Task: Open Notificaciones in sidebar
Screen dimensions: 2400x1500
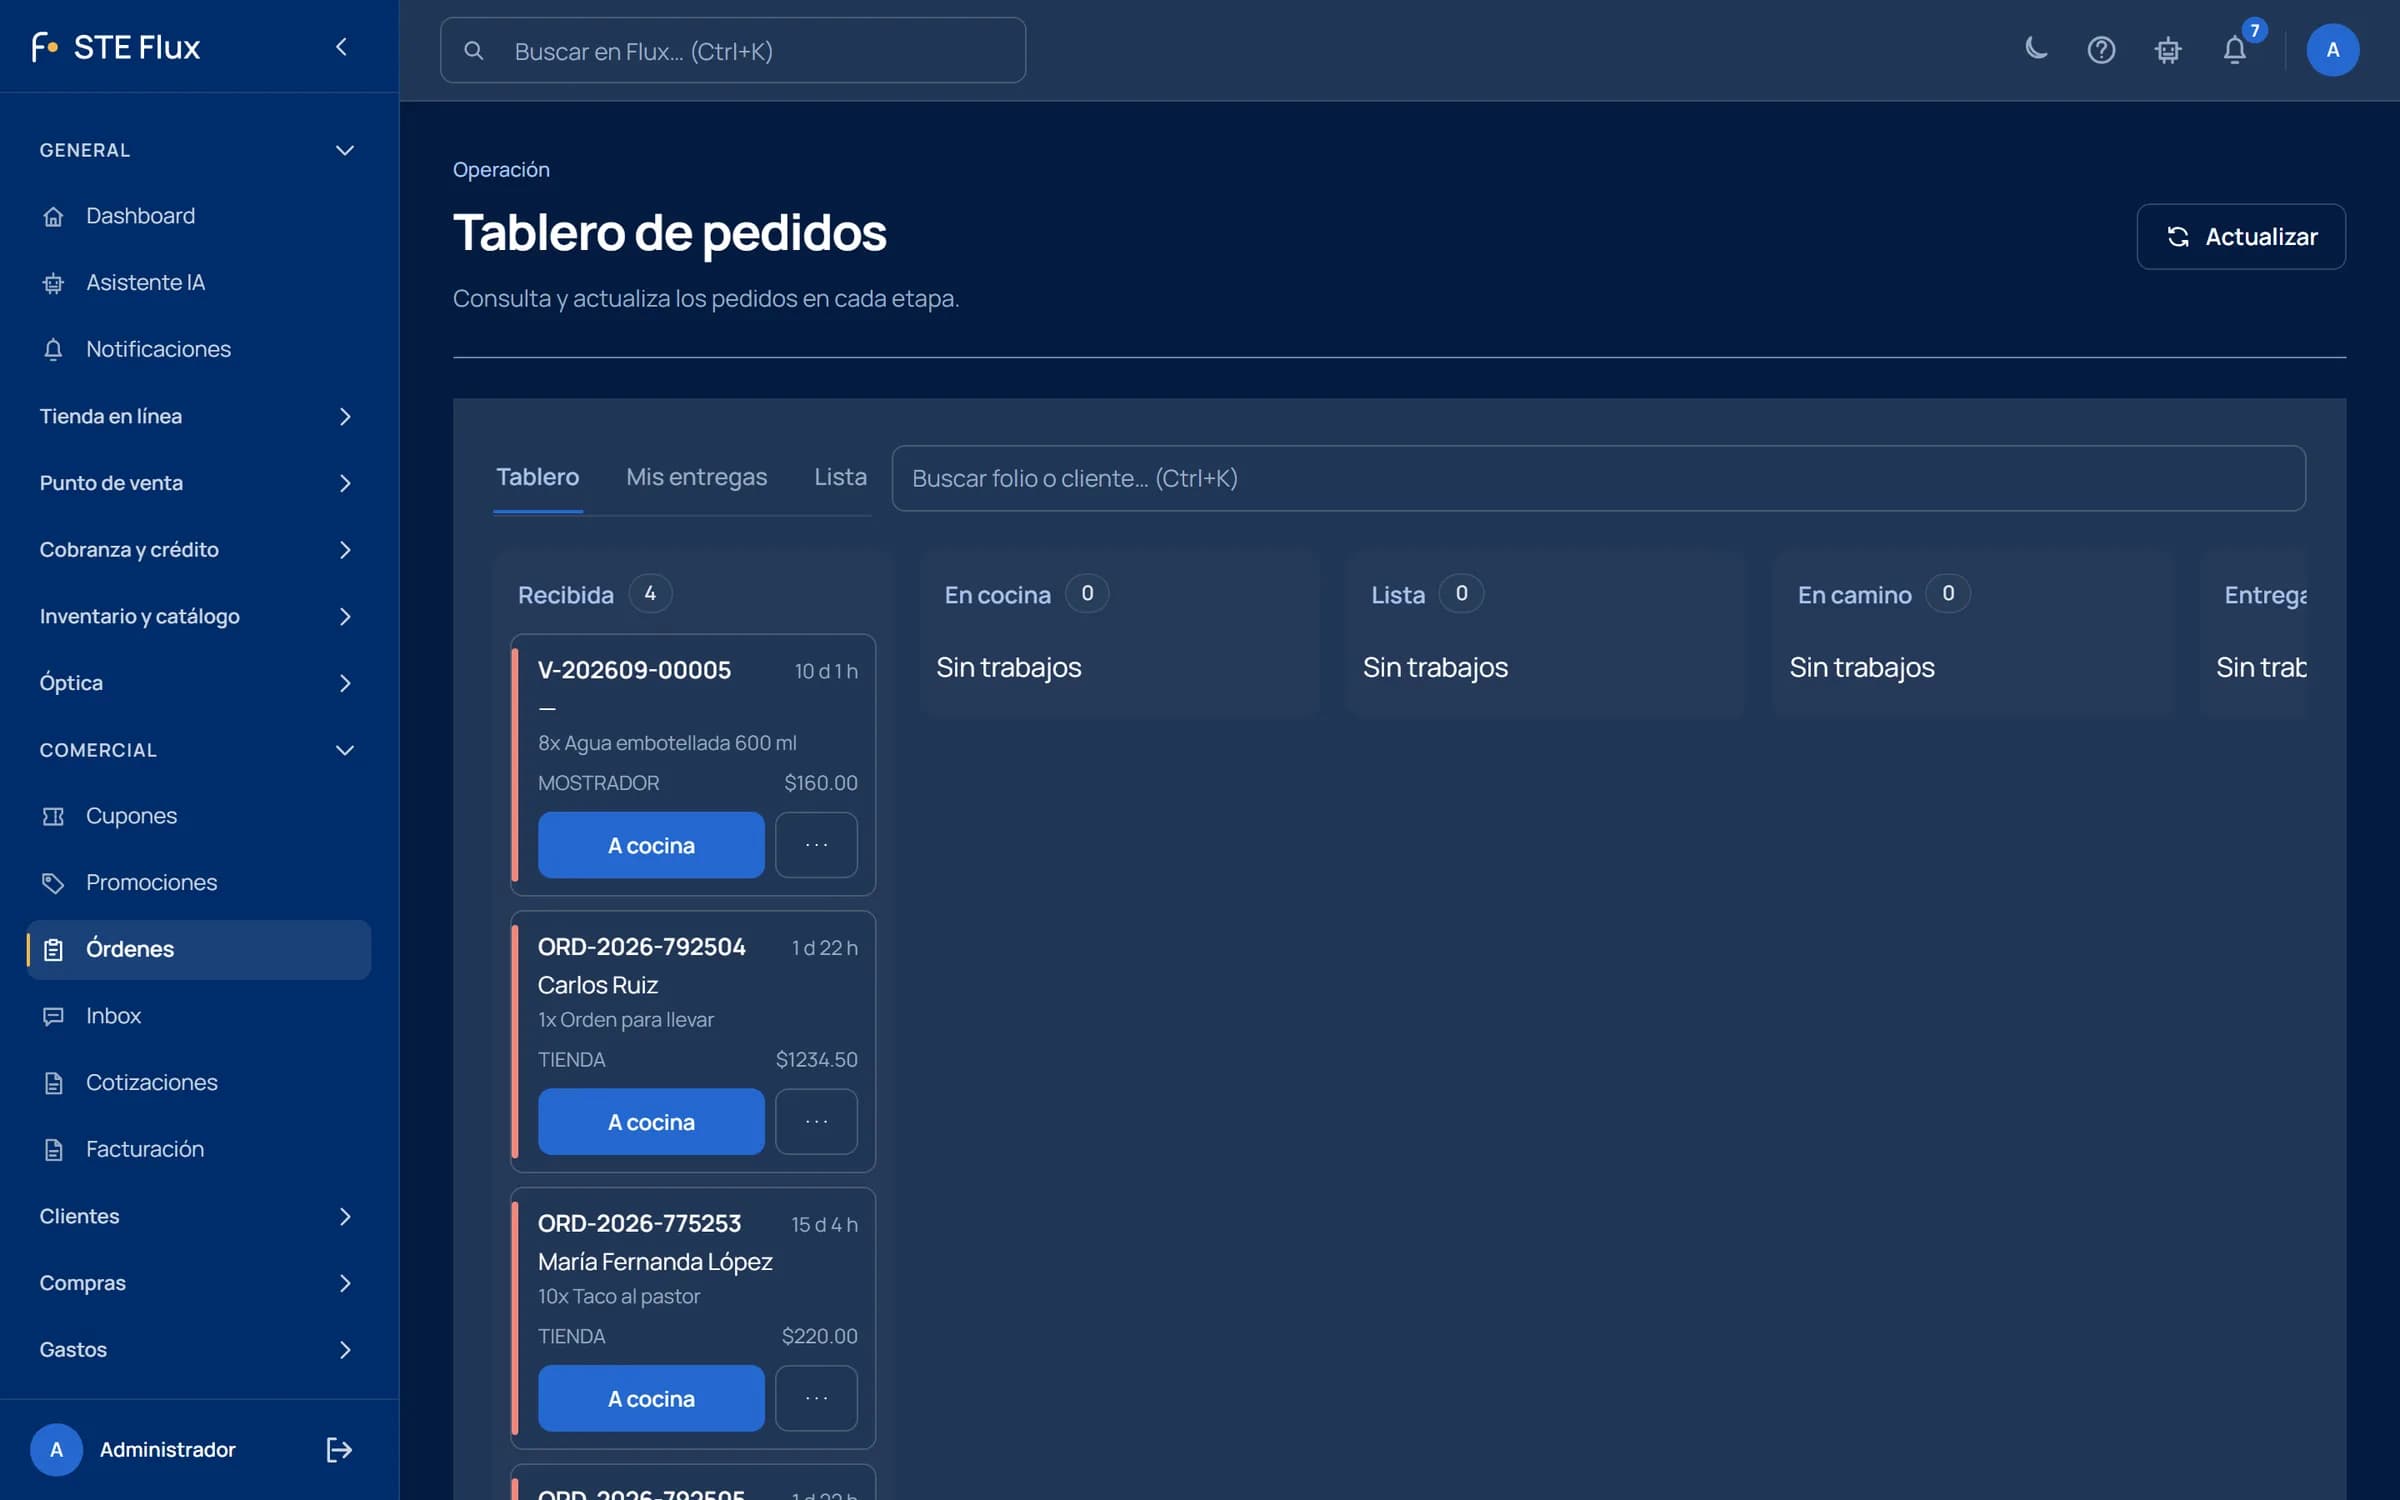Action: [x=199, y=349]
